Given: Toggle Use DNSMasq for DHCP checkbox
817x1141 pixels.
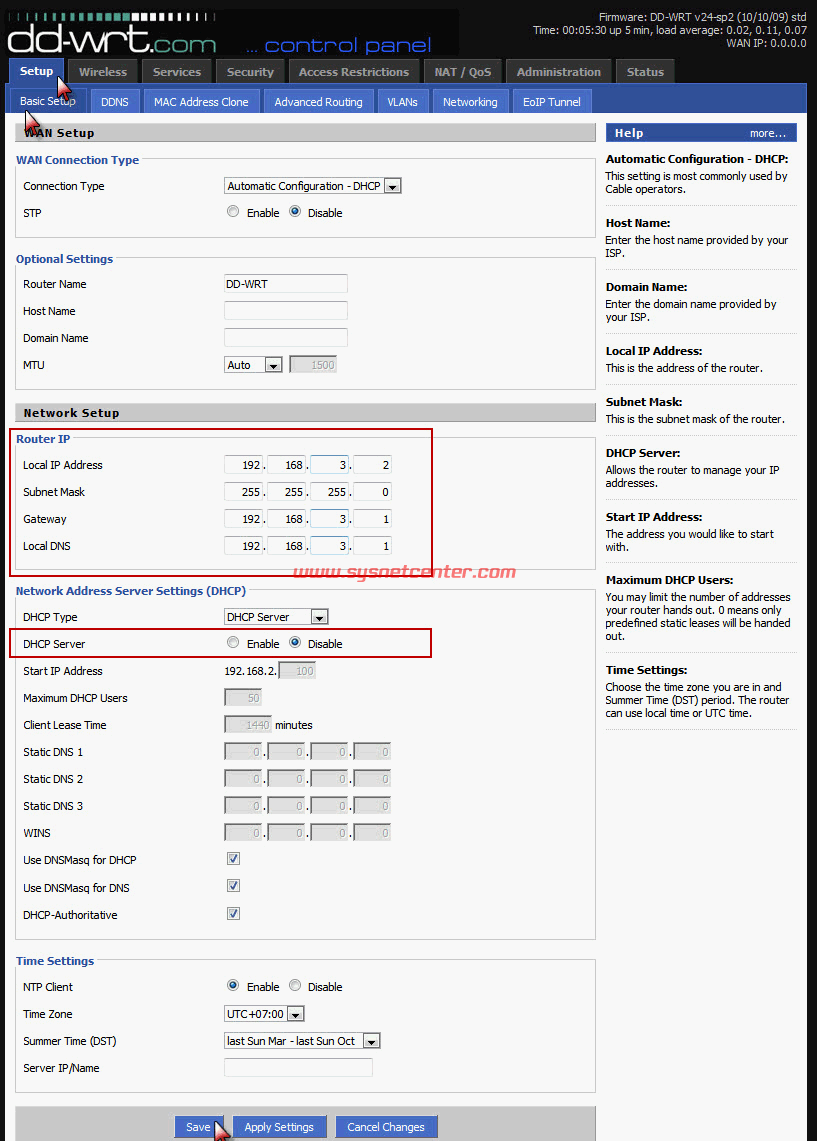Looking at the screenshot, I should tap(234, 859).
